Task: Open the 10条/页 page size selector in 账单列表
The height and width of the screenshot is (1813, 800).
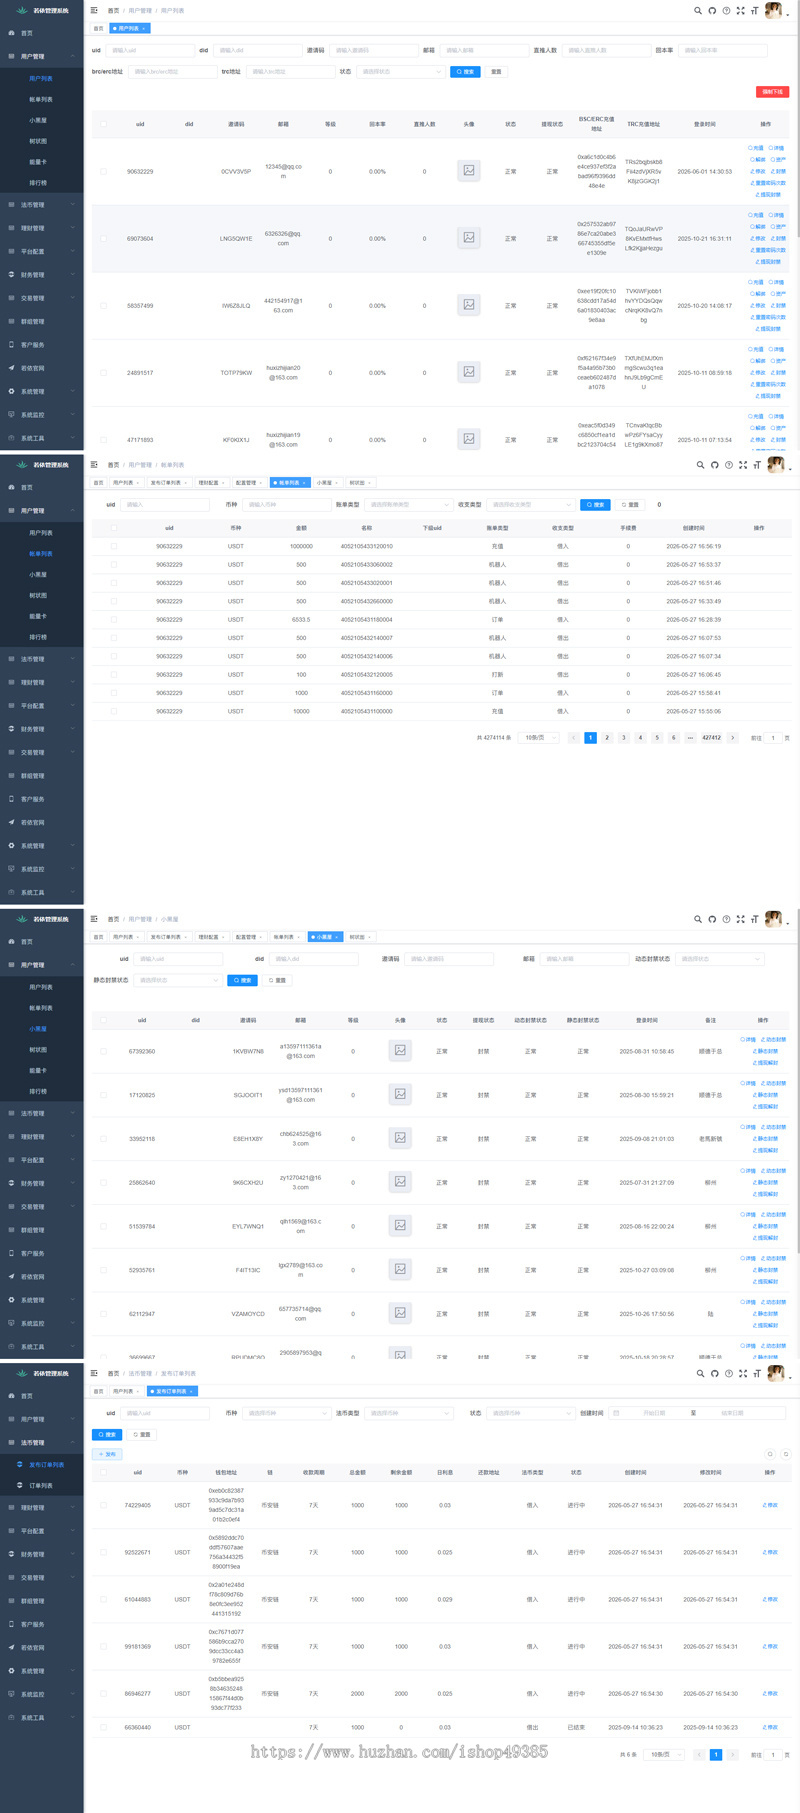Action: (537, 738)
